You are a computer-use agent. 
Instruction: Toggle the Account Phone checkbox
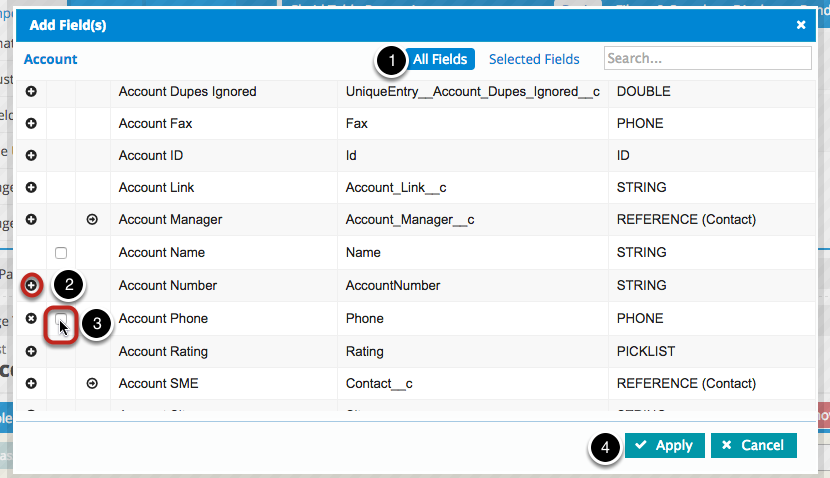pos(61,320)
